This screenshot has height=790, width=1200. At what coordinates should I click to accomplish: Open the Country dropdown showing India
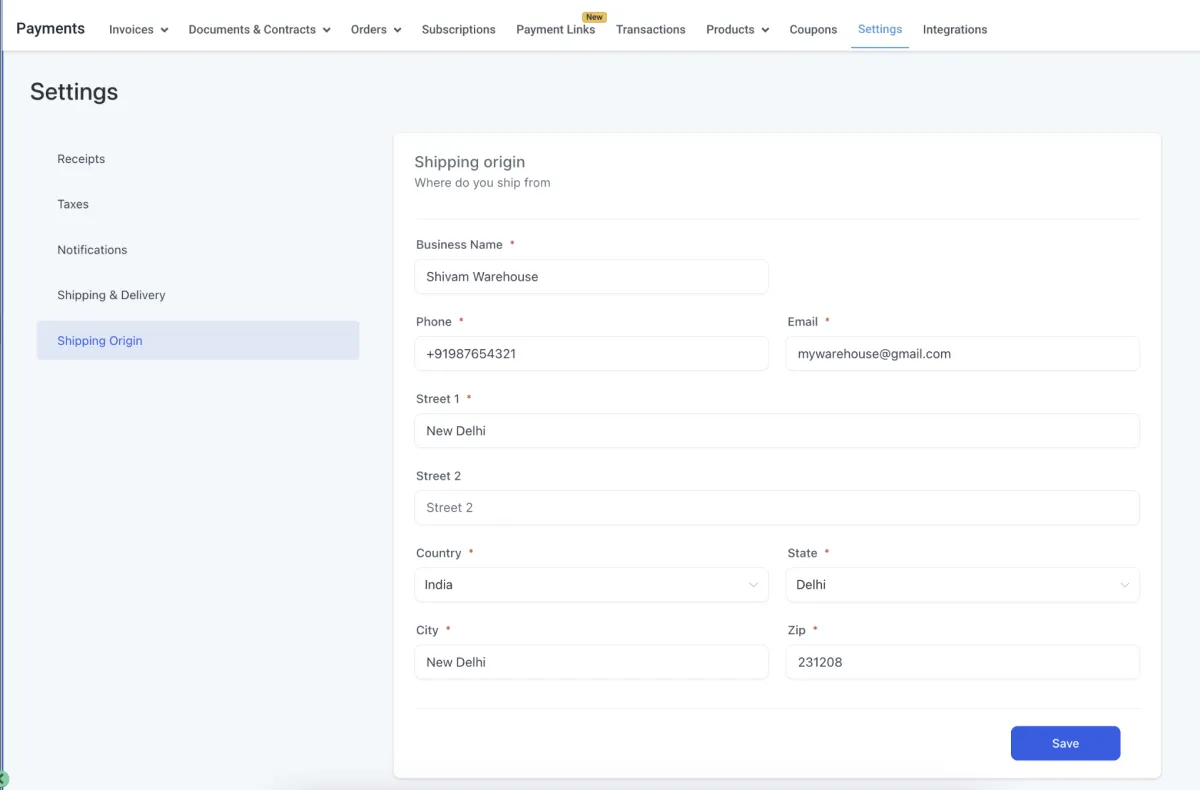591,585
